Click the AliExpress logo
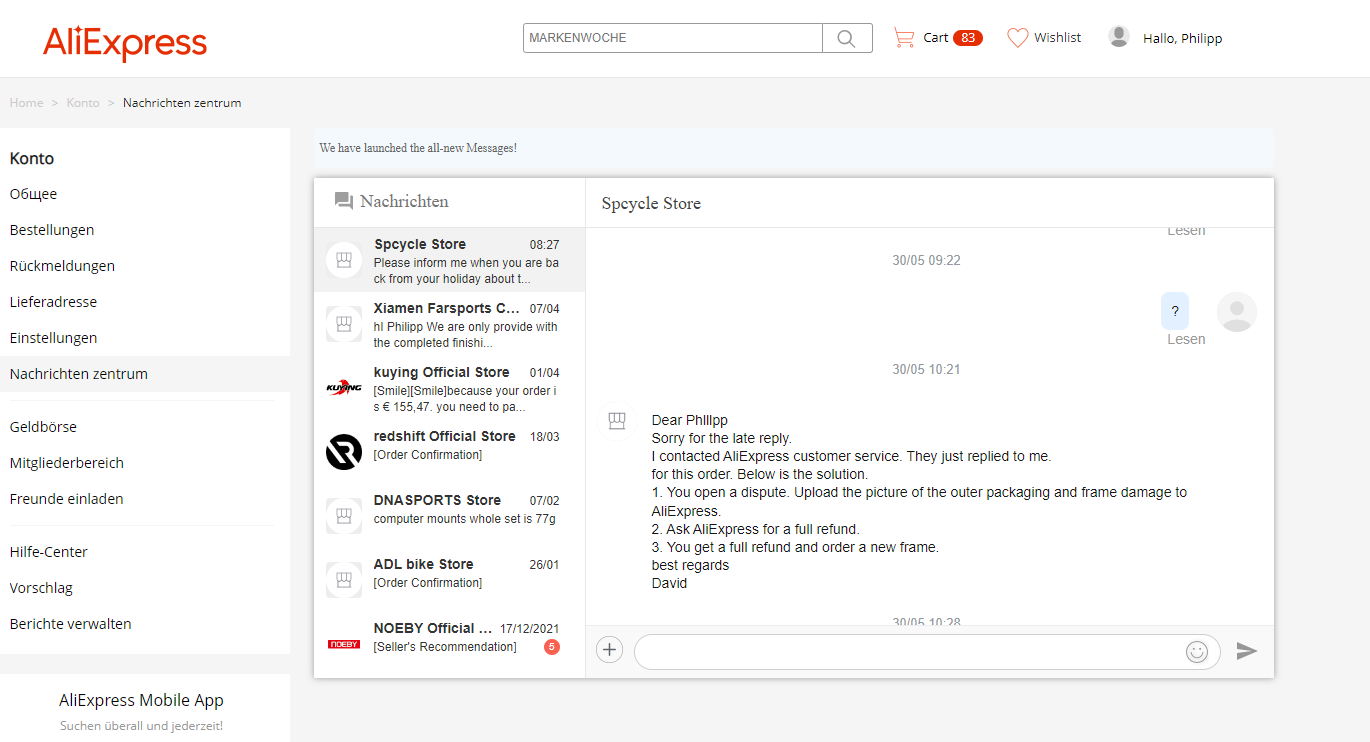The height and width of the screenshot is (742, 1370). 125,43
